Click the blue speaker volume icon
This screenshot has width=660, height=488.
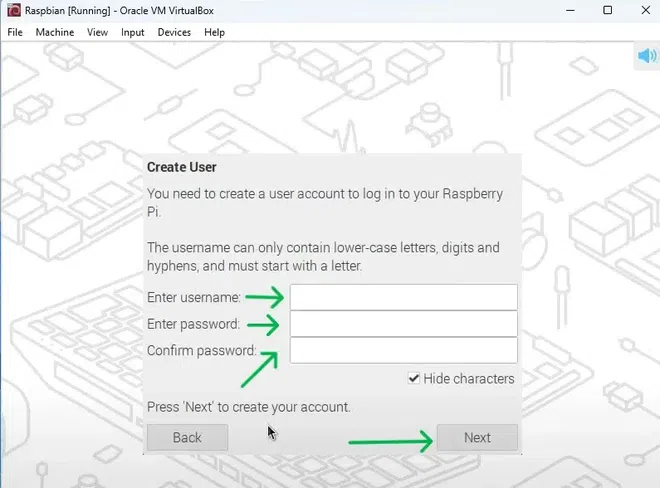(x=645, y=55)
